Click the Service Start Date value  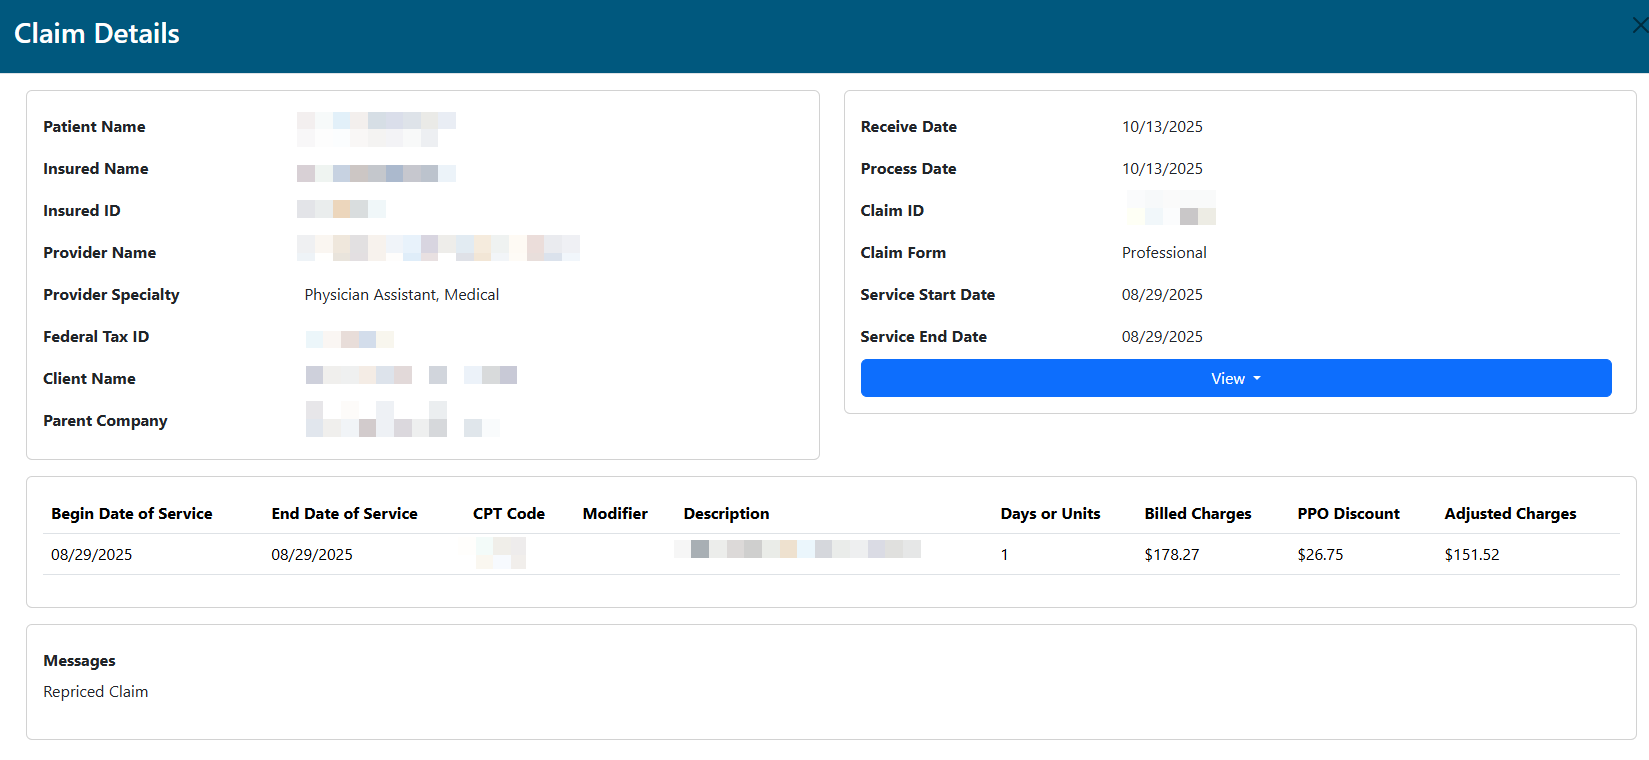coord(1162,295)
